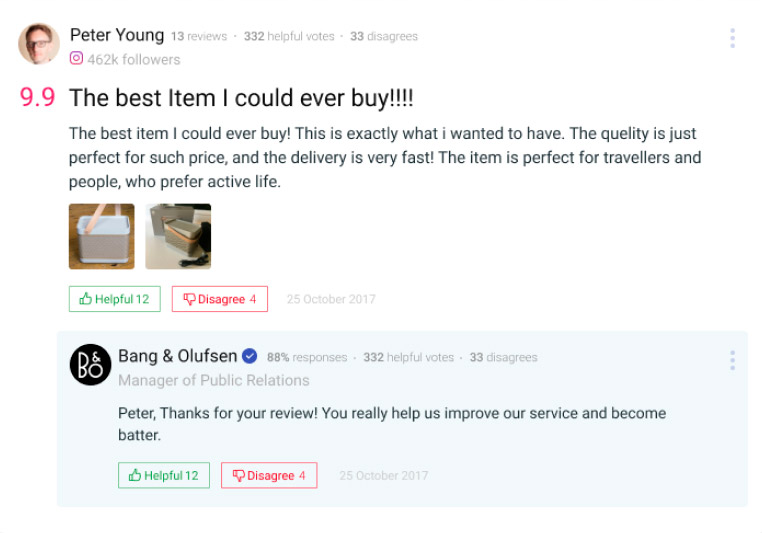Click the 88% responses stat
This screenshot has width=762, height=533.
tap(307, 357)
